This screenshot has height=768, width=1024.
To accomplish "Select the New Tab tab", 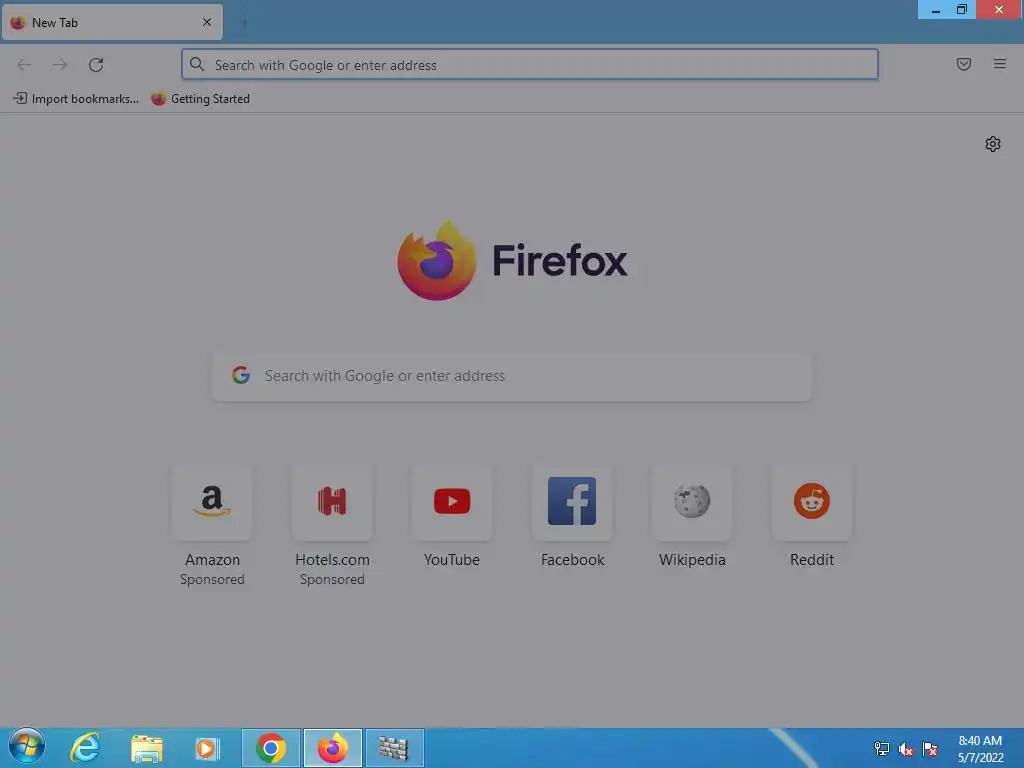I will coord(112,23).
